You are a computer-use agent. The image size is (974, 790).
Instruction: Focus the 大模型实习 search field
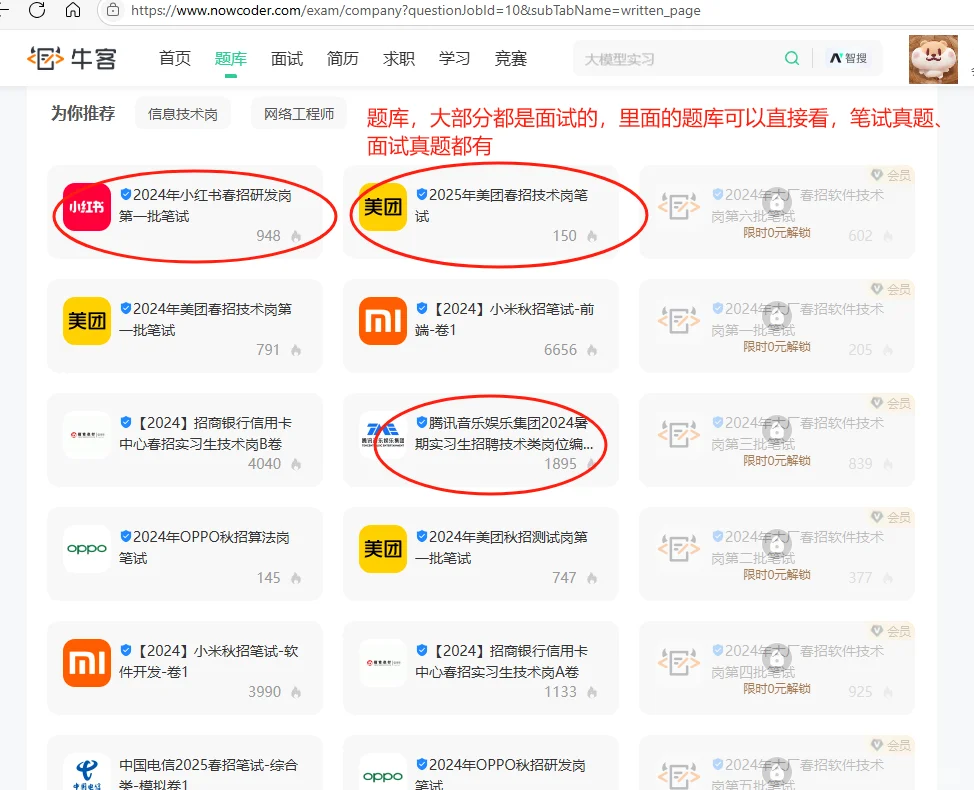[677, 59]
